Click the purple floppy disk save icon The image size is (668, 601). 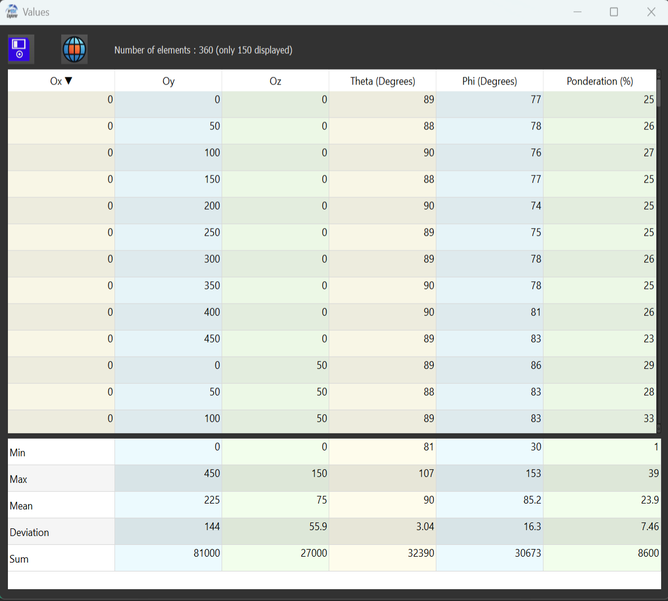(21, 49)
